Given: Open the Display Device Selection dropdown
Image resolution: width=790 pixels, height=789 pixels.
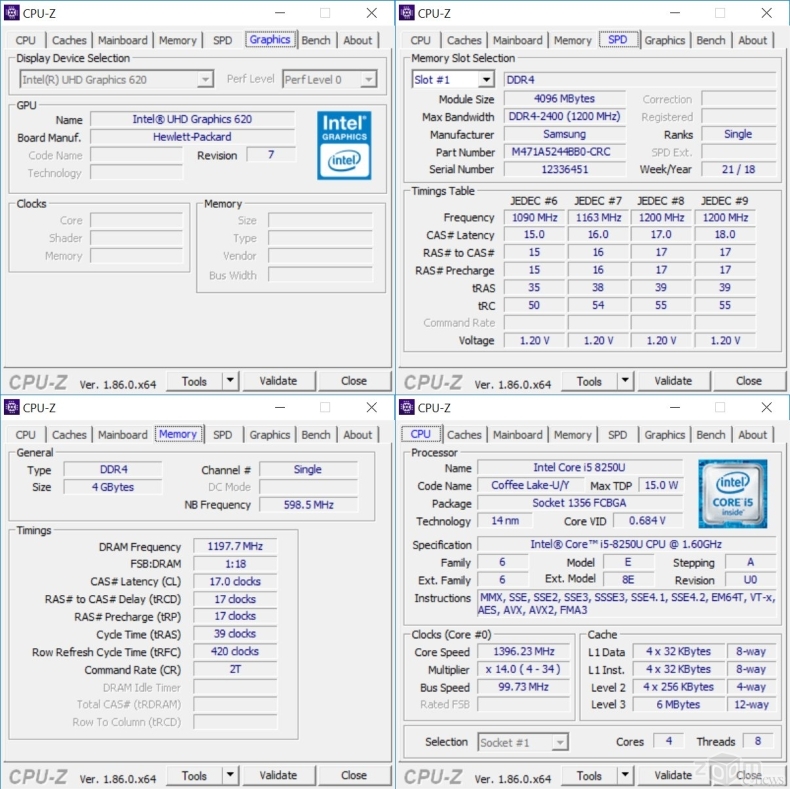Looking at the screenshot, I should (204, 79).
